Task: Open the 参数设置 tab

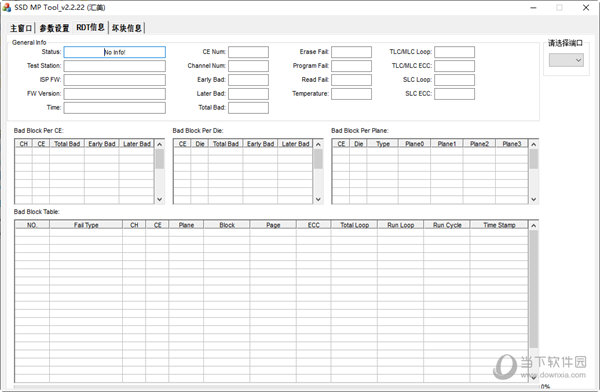Action: [x=54, y=28]
